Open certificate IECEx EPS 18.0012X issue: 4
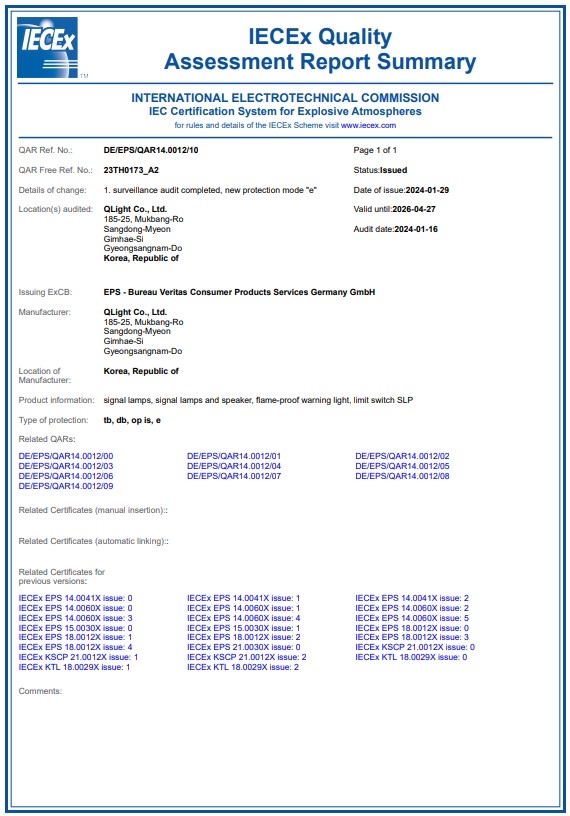The height and width of the screenshot is (816, 570). (75, 647)
